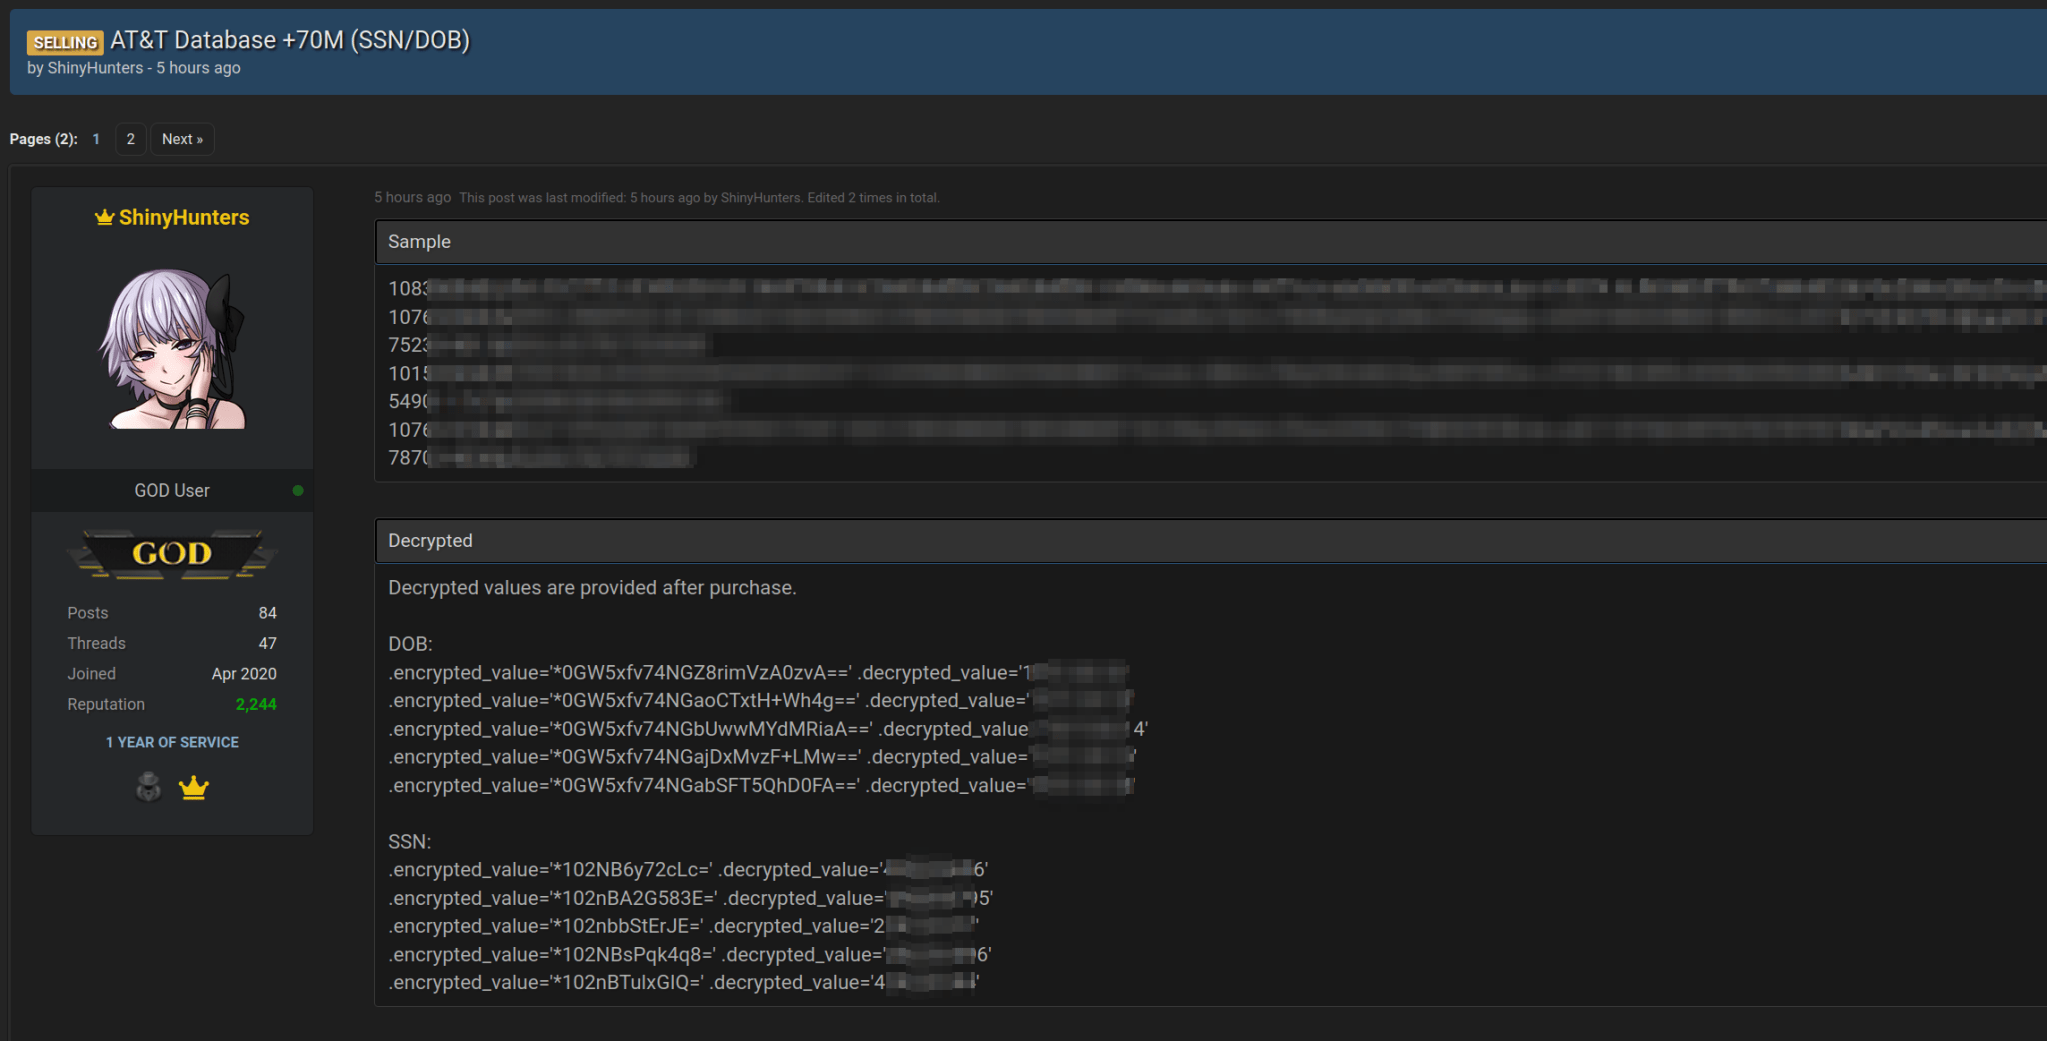Go to page 2 of thread

pos(130,139)
